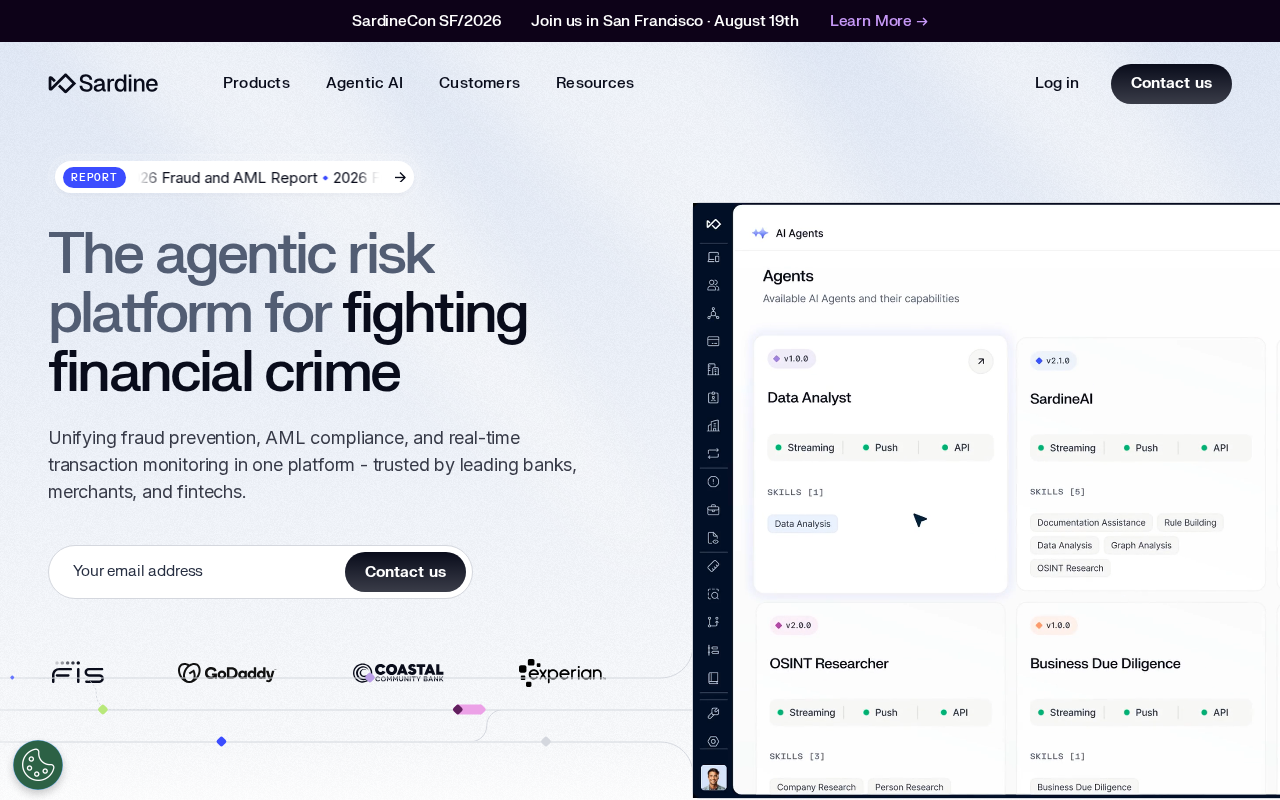The width and height of the screenshot is (1280, 800).
Task: Click Contact us button beside email field
Action: 405,572
